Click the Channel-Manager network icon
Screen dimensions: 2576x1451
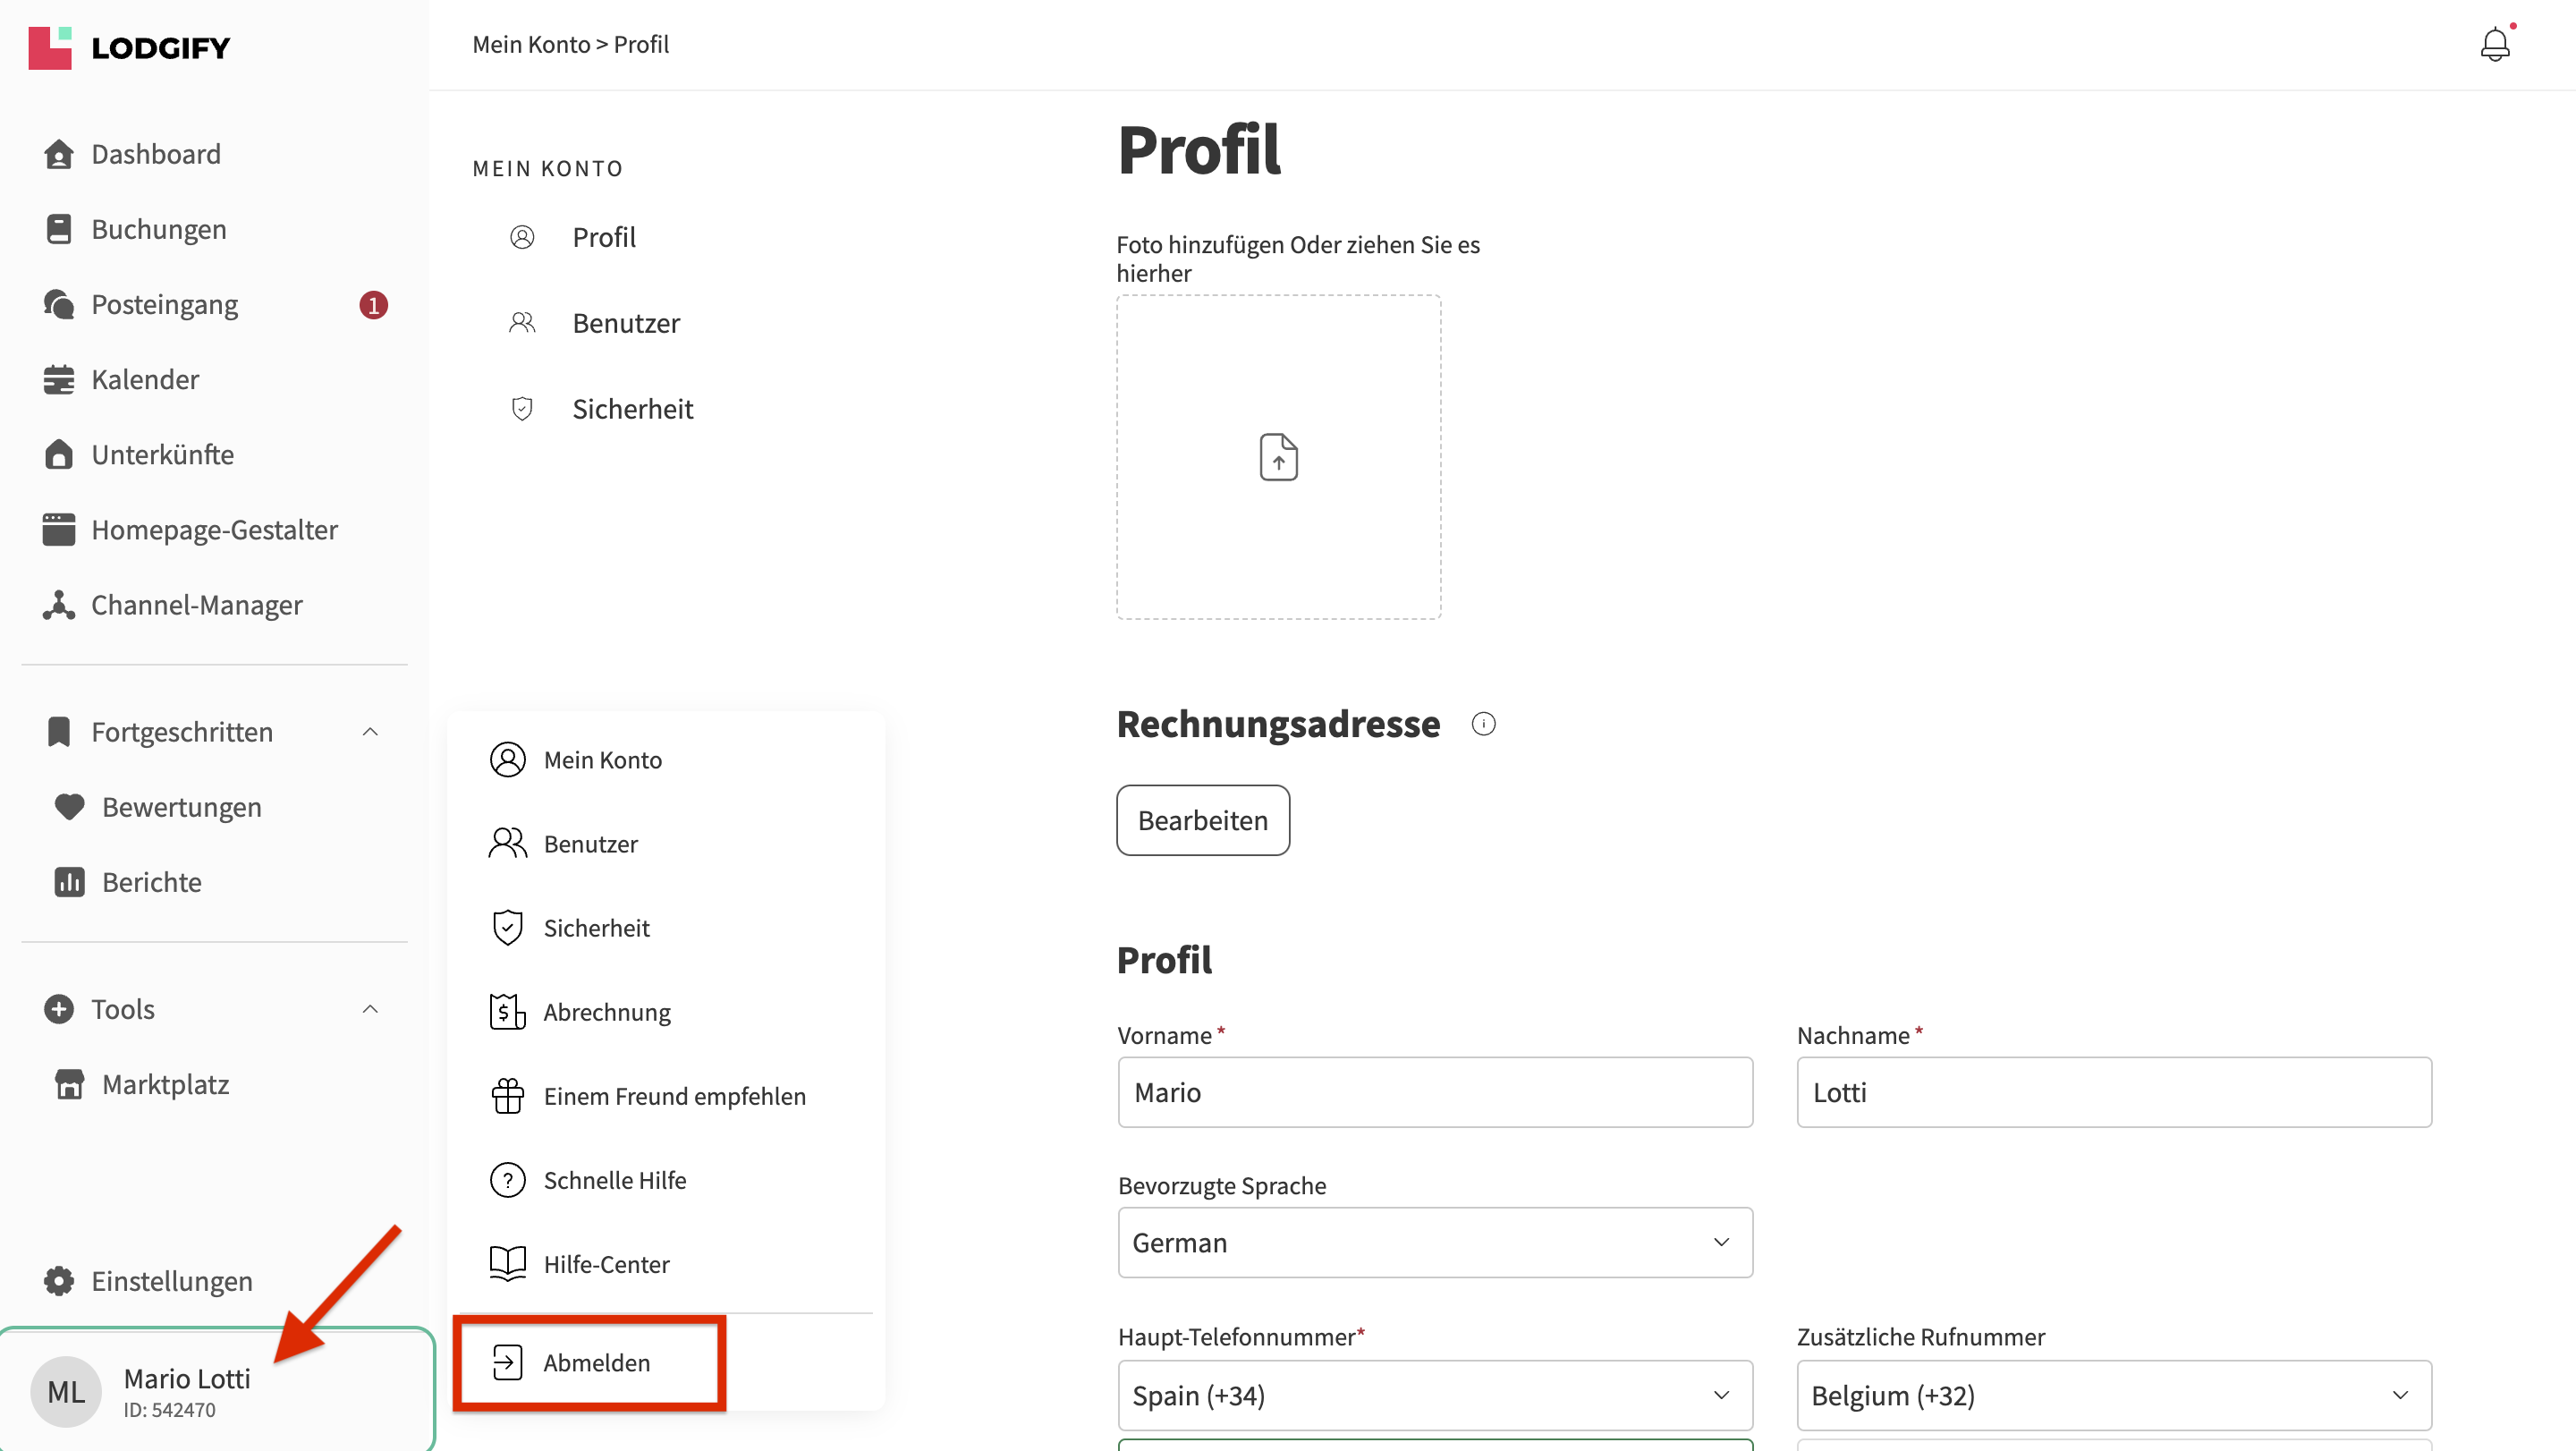[x=59, y=605]
